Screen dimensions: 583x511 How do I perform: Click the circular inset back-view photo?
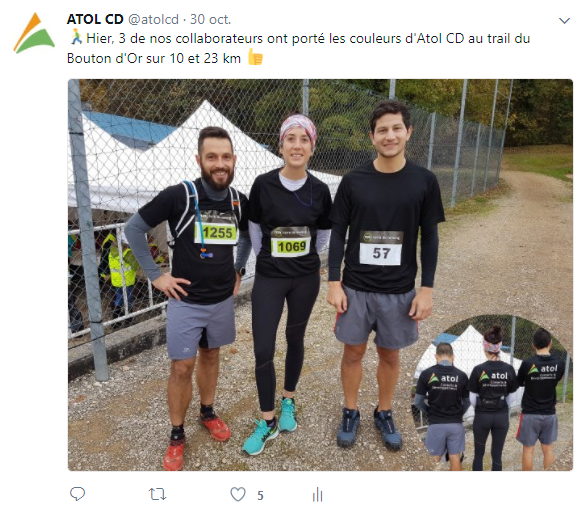[492, 392]
